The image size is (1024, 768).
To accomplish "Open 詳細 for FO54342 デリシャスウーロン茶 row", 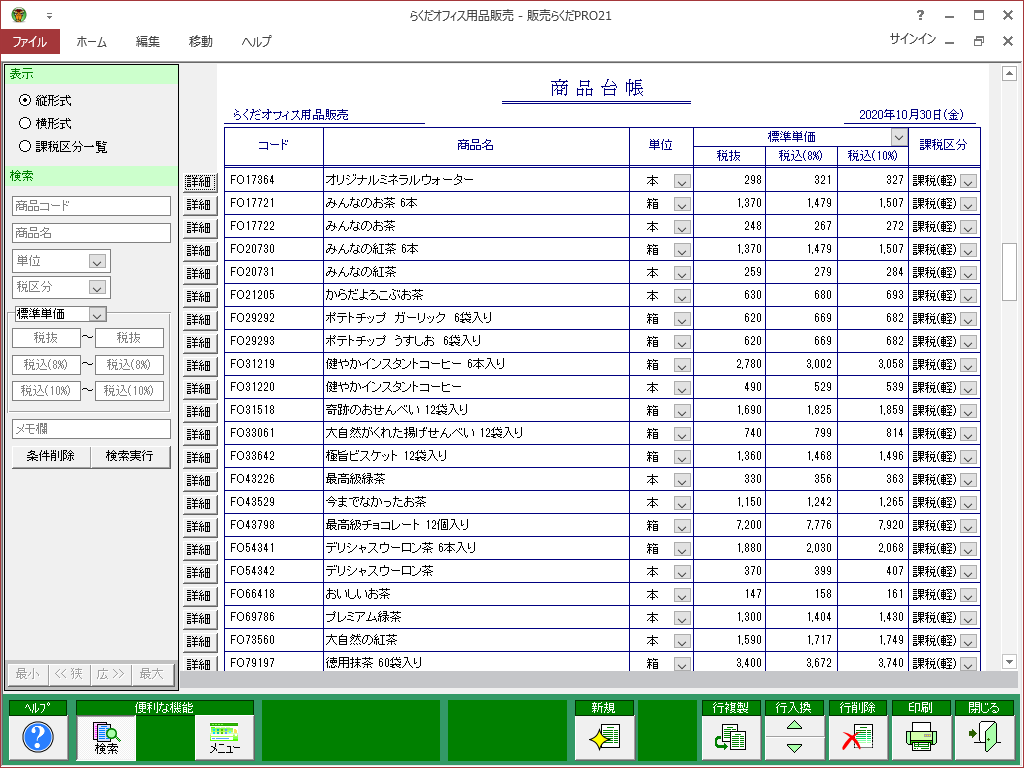I will pyautogui.click(x=199, y=572).
